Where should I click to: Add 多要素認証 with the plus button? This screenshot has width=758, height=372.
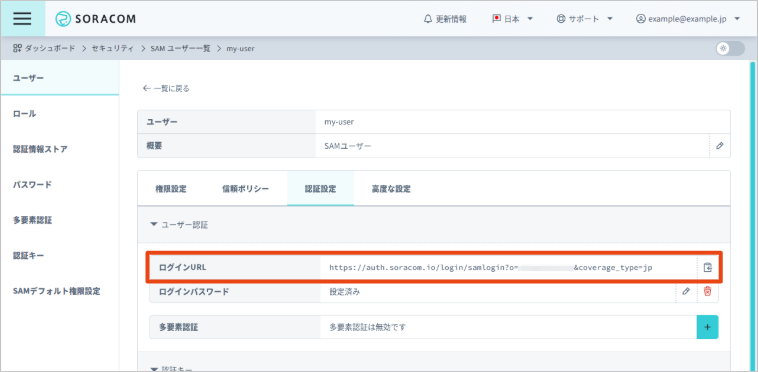(x=707, y=327)
